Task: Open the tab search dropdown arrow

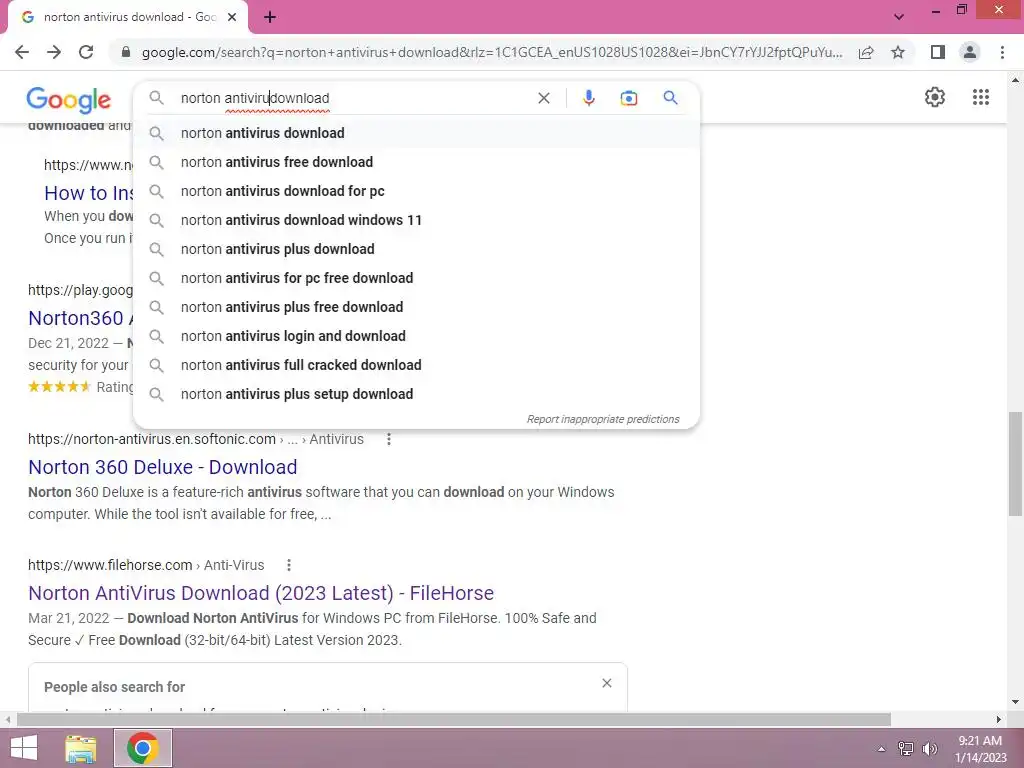Action: (x=899, y=17)
